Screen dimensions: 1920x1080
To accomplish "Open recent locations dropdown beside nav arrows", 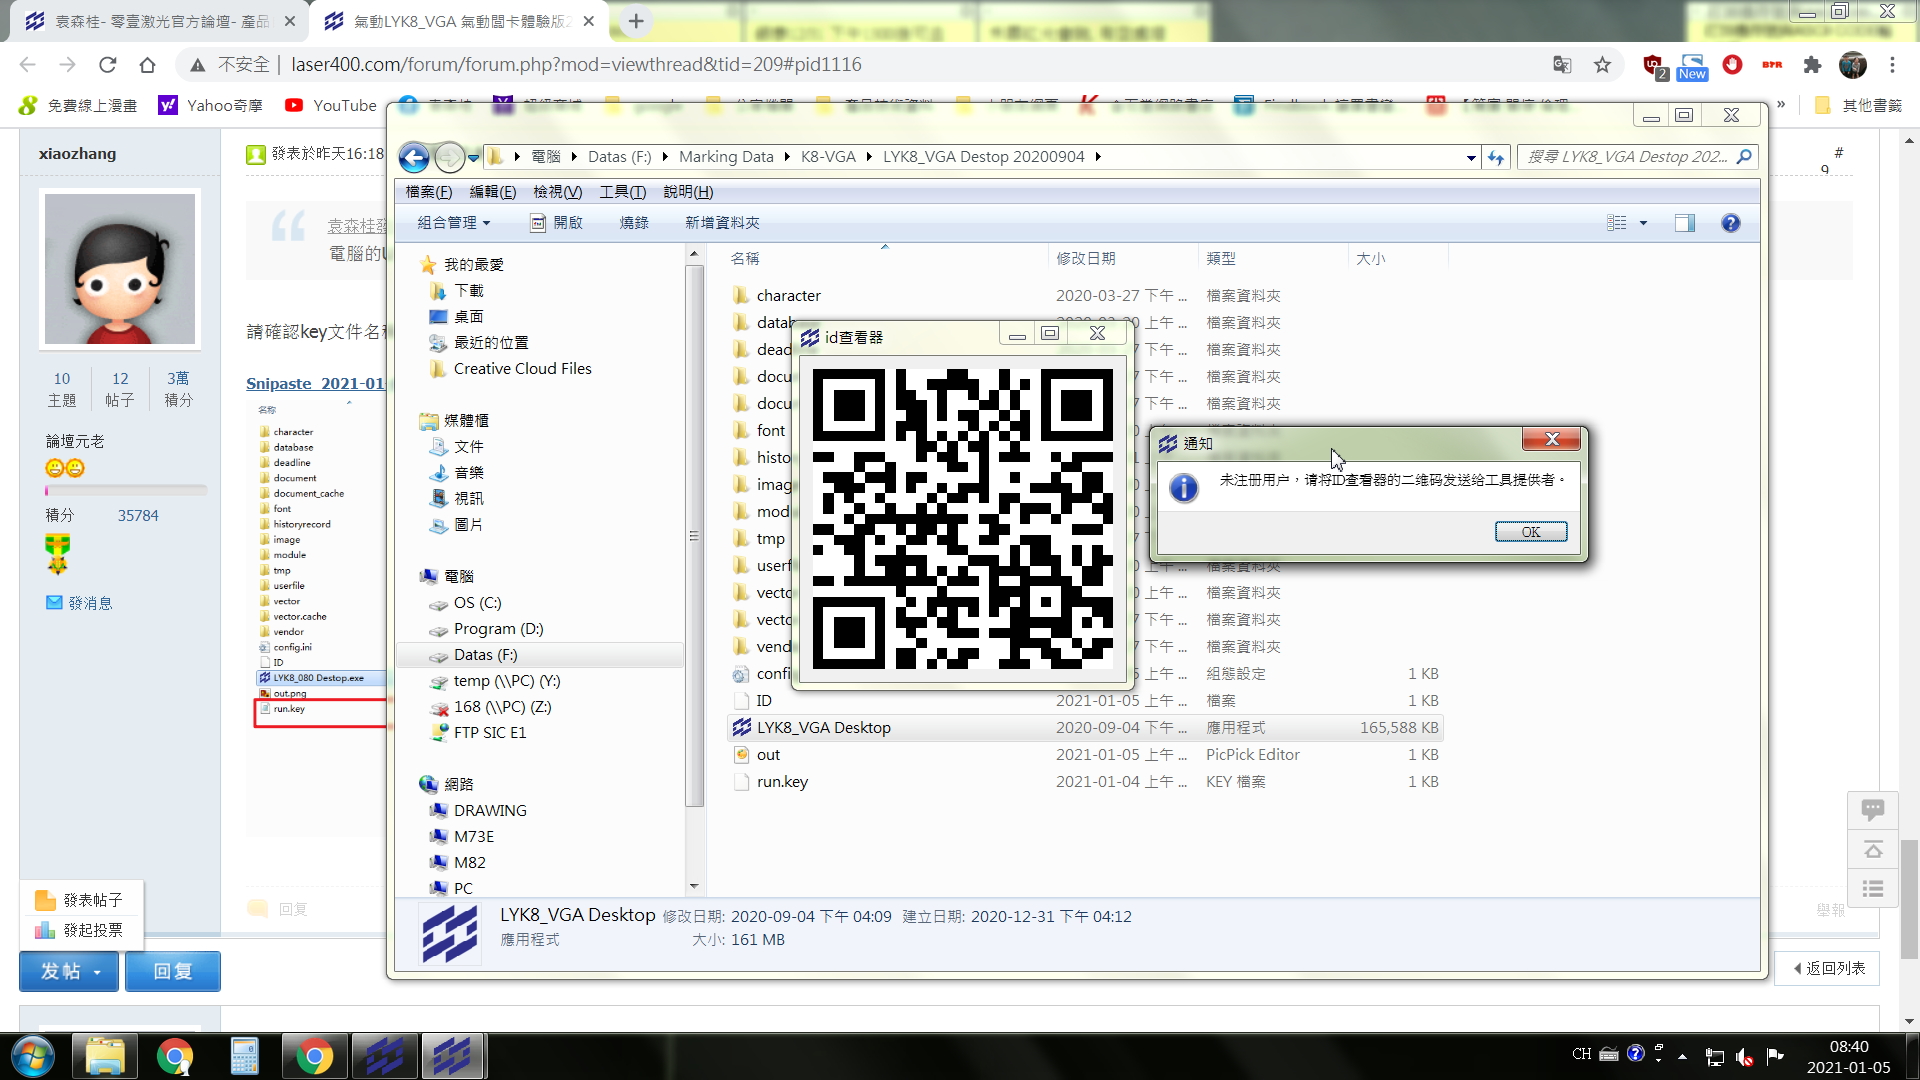I will [x=474, y=157].
